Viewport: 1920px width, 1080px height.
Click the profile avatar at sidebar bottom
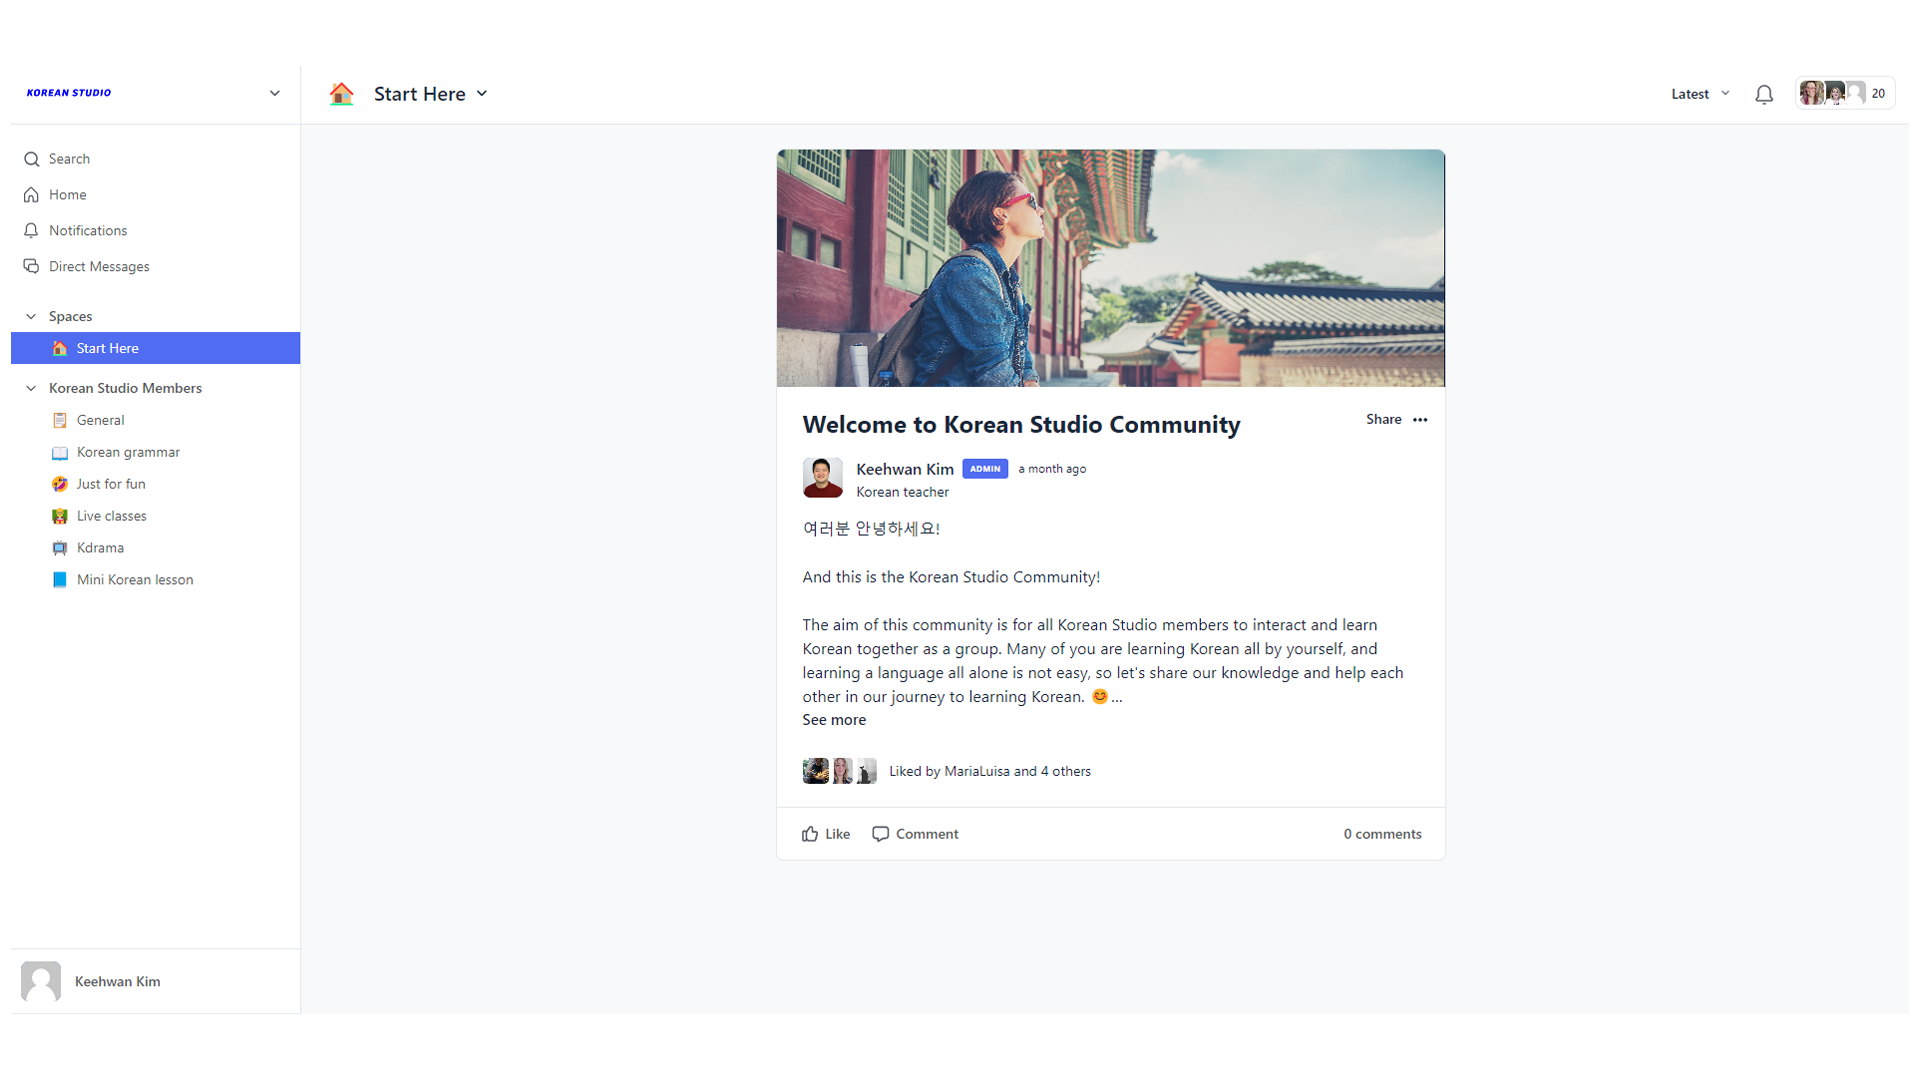click(x=41, y=981)
